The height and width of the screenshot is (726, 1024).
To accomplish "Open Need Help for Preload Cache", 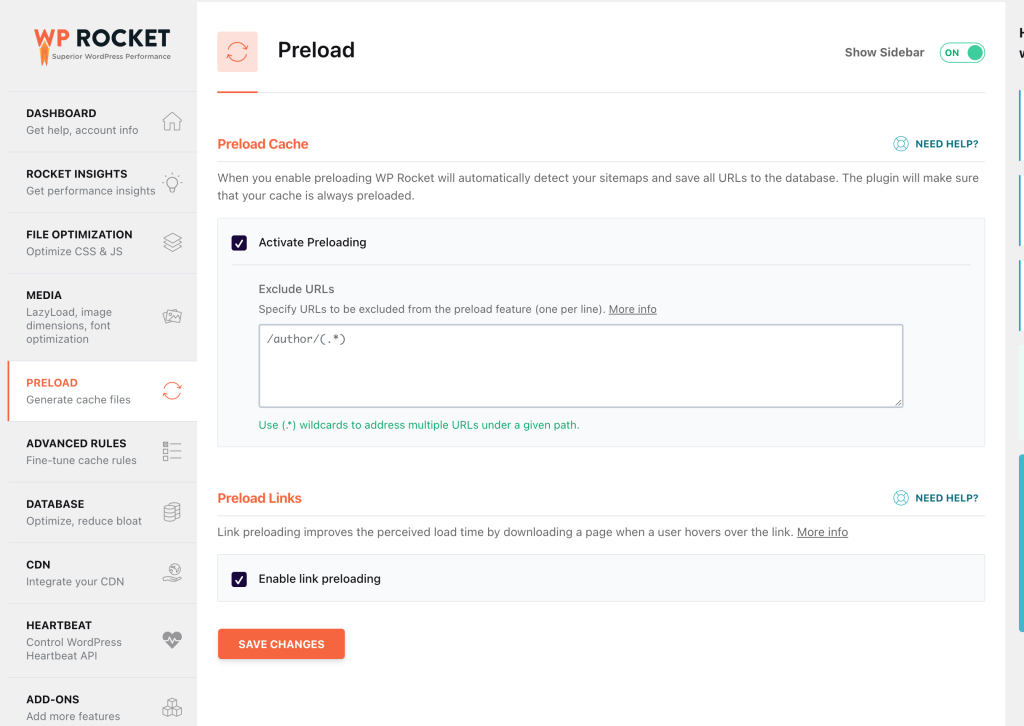I will [x=936, y=144].
